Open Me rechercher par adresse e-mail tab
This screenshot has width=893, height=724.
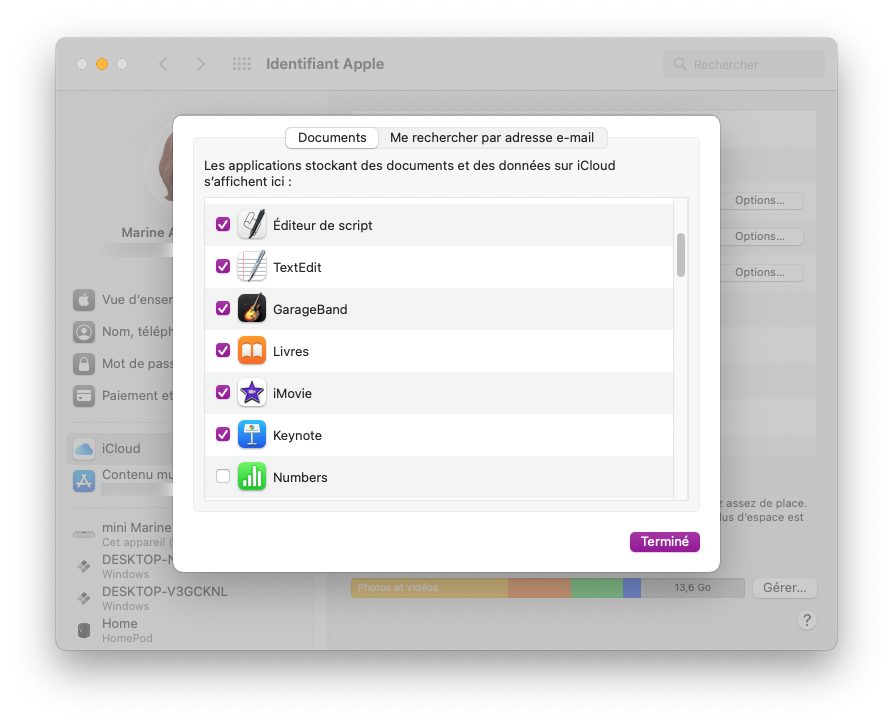pyautogui.click(x=492, y=138)
